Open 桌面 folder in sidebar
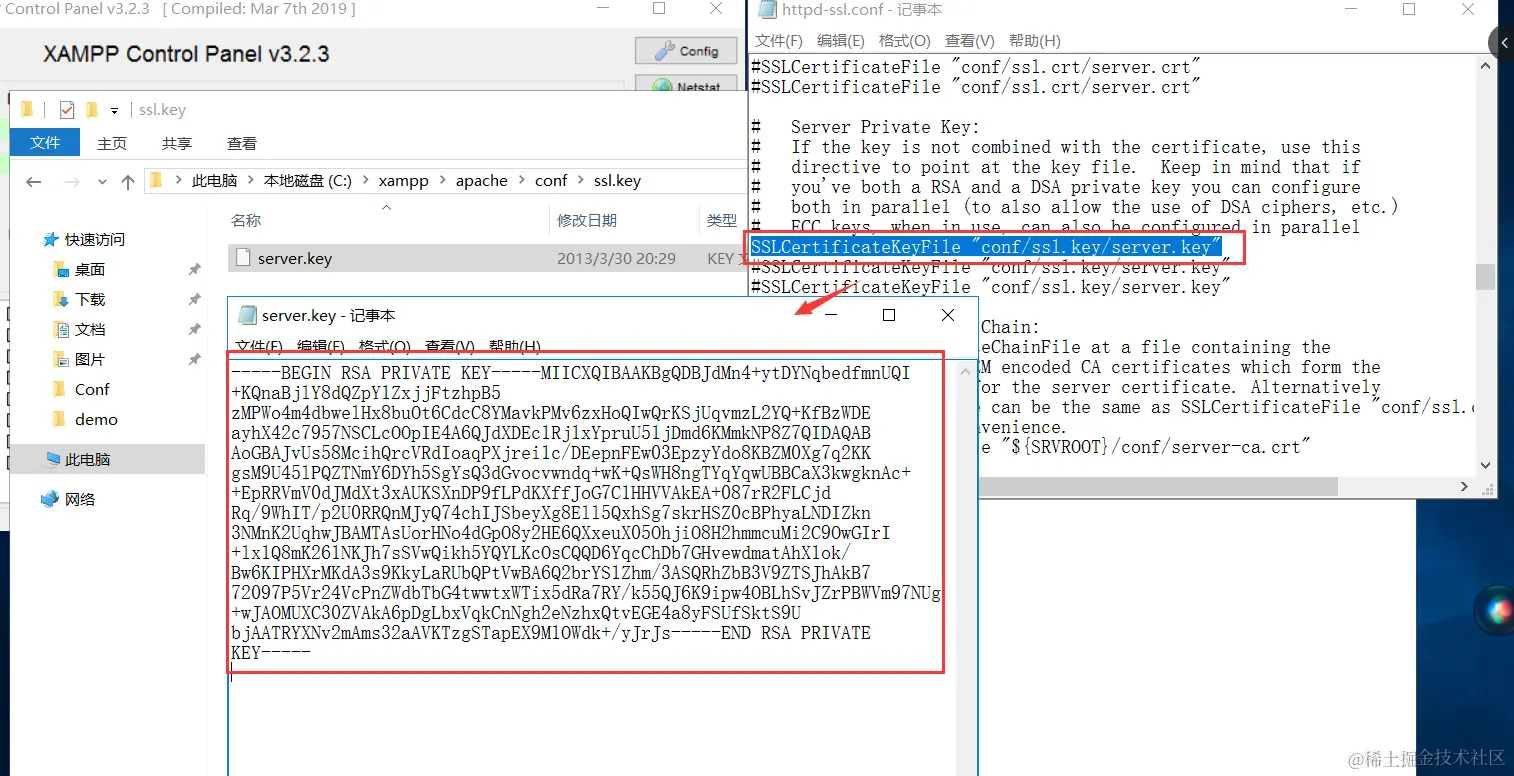This screenshot has height=776, width=1514. coord(90,270)
